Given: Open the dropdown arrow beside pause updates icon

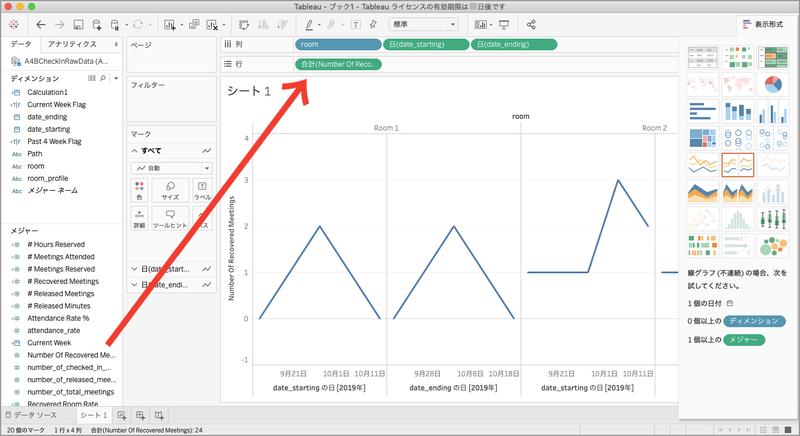Looking at the screenshot, I should [x=127, y=25].
